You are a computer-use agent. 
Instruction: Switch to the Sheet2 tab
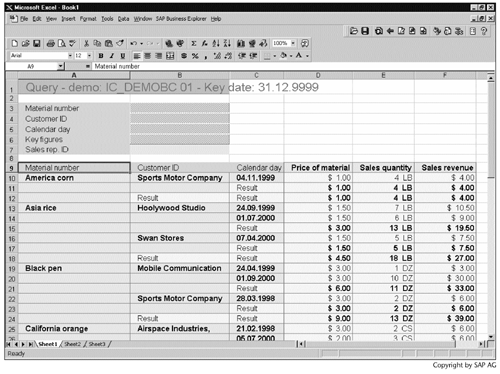coord(72,344)
